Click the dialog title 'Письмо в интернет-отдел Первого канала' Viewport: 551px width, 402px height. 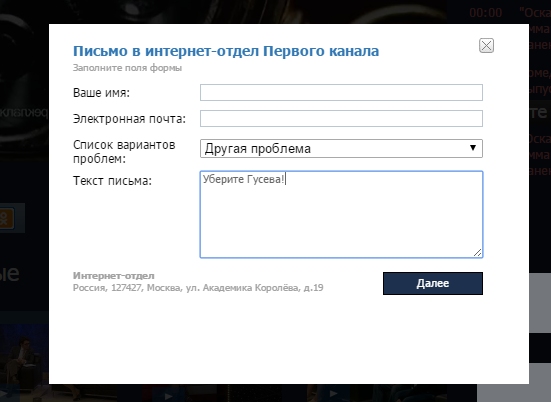pos(226,51)
